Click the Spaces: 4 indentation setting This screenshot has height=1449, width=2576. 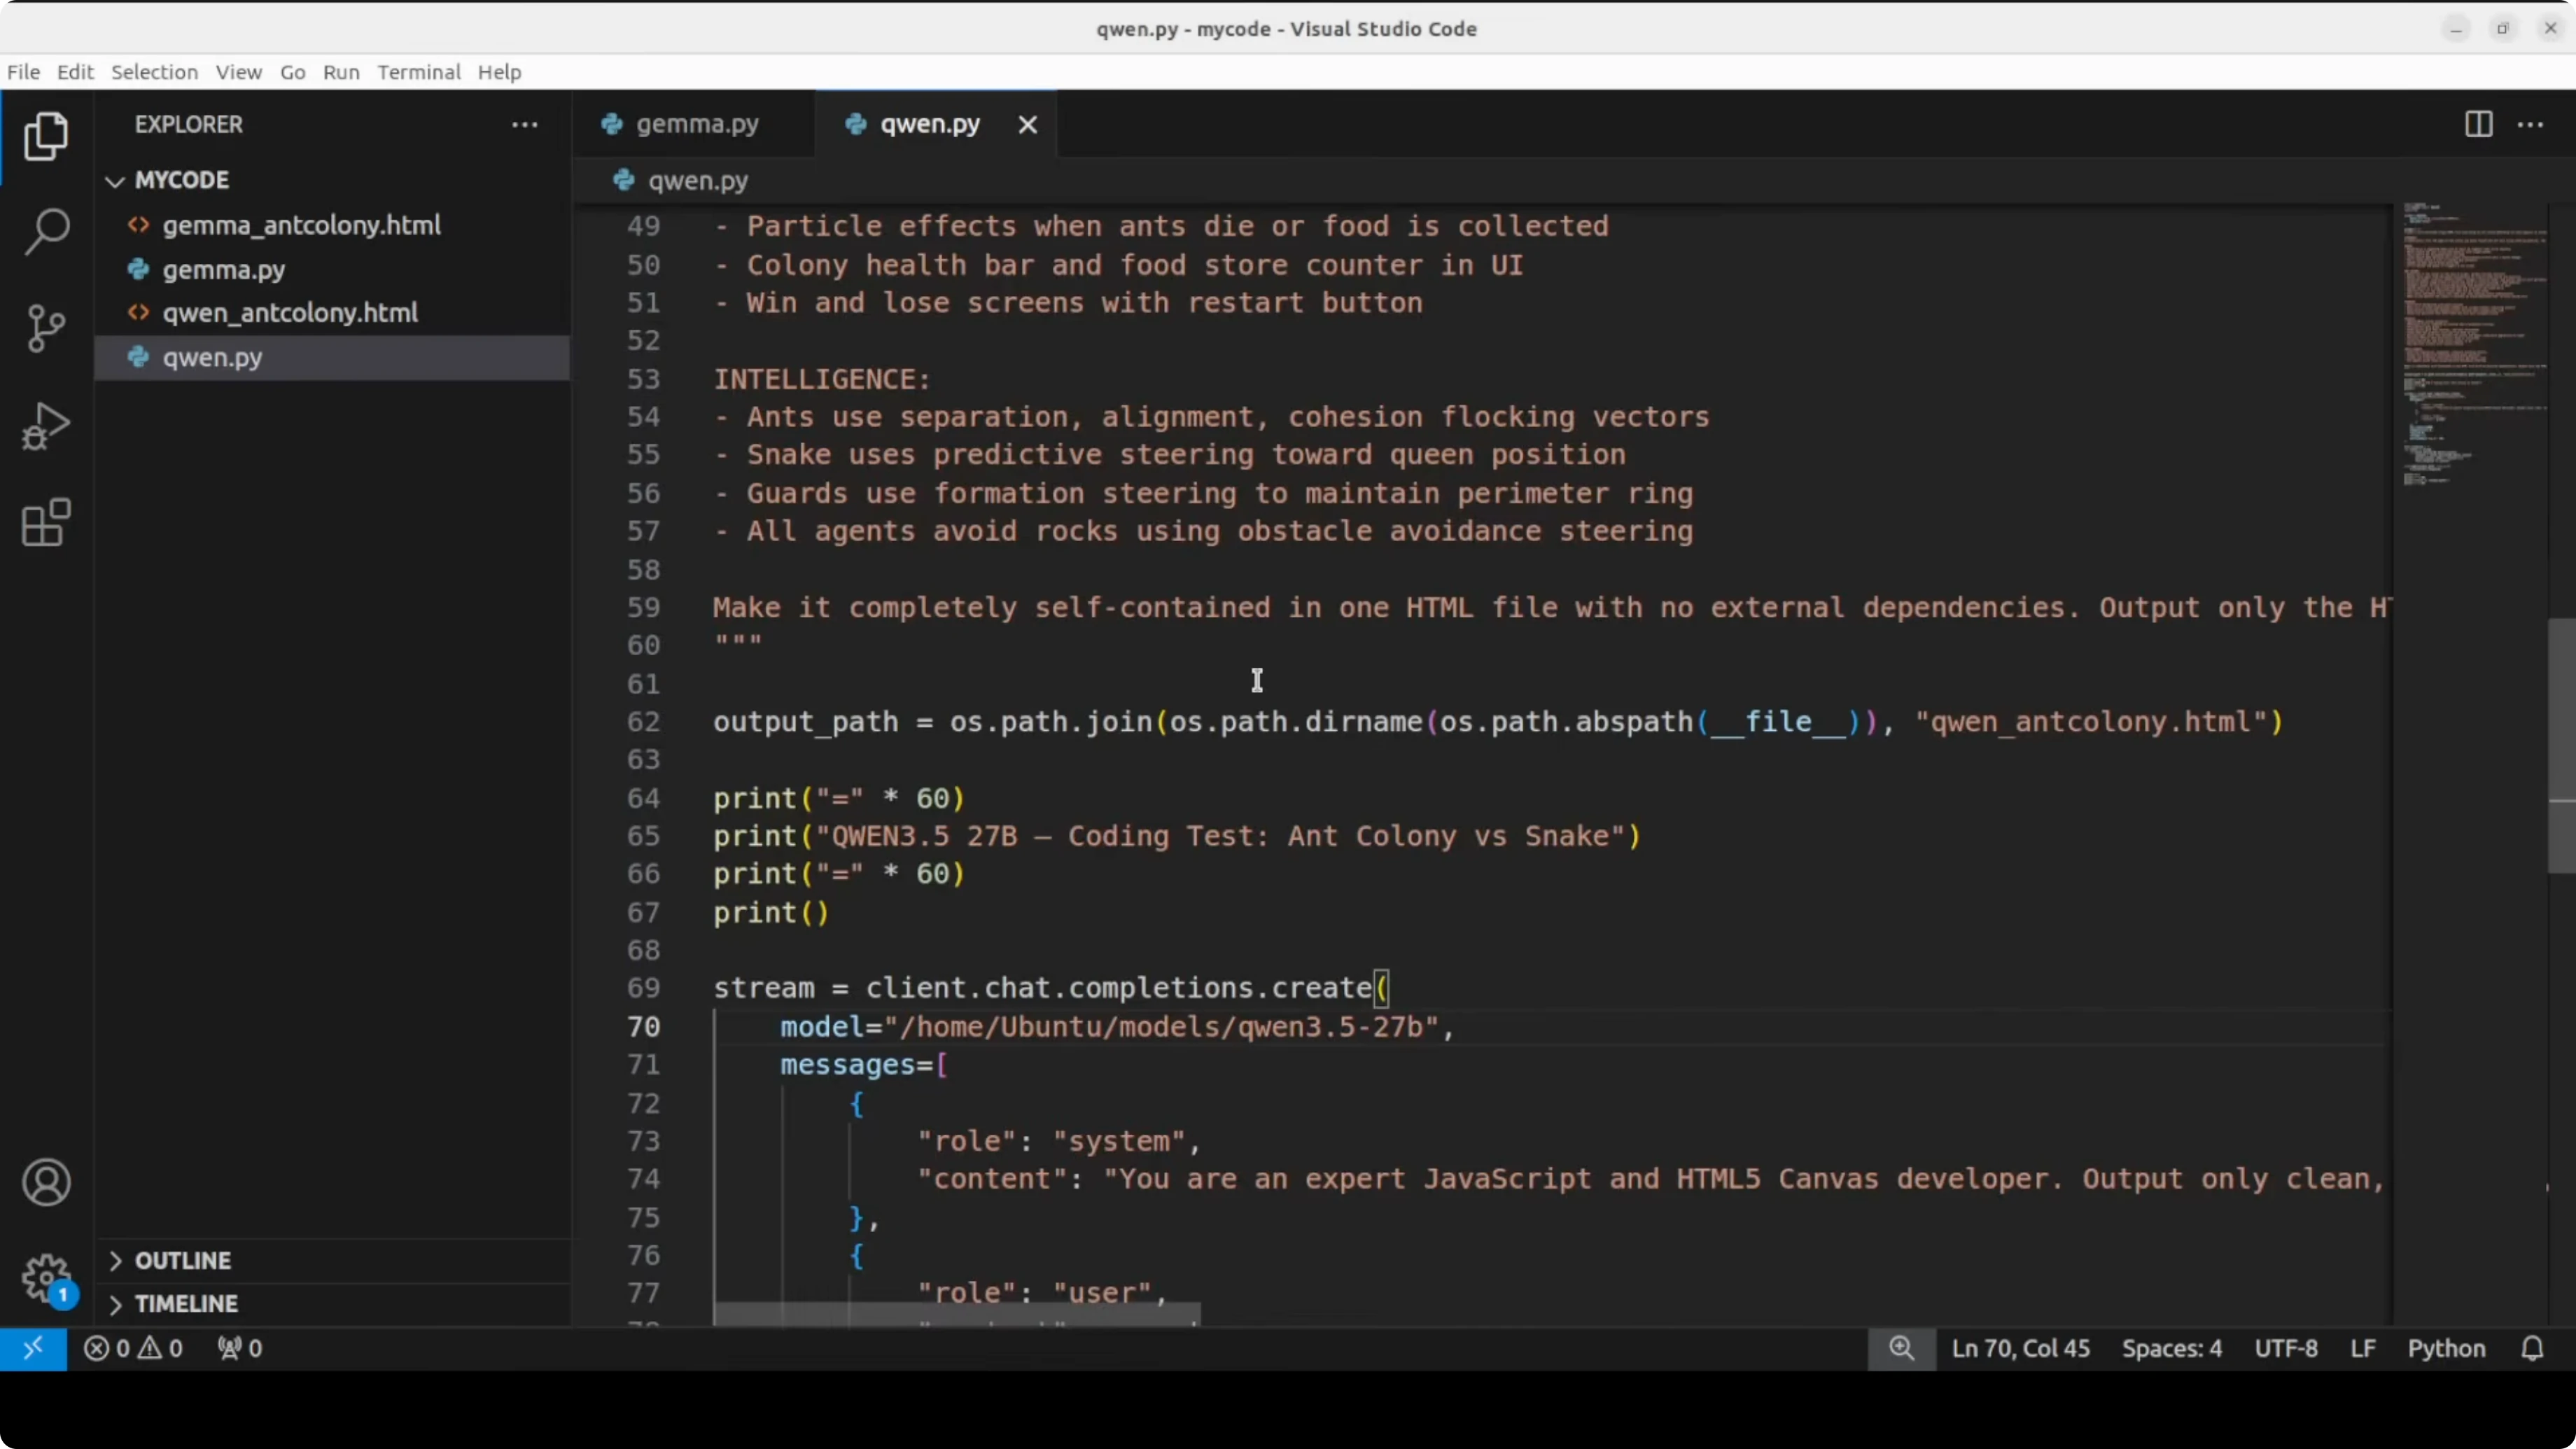pyautogui.click(x=2171, y=1348)
